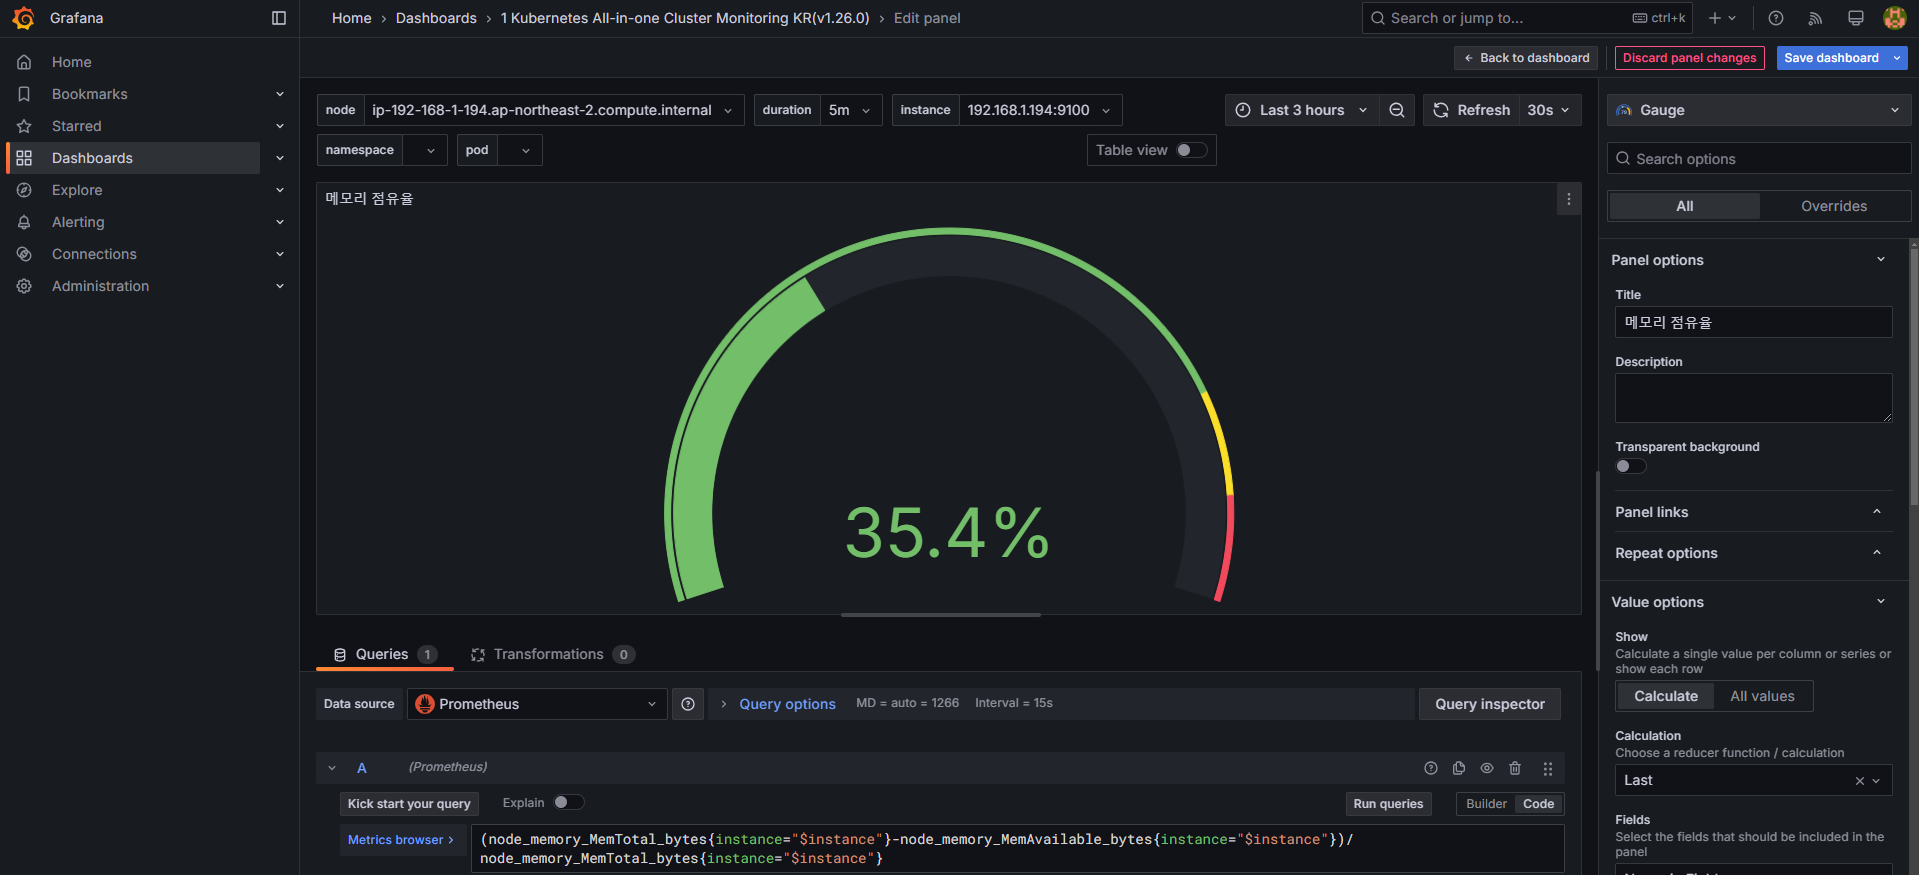
Task: Click the Connections sidebar icon
Action: click(x=24, y=254)
